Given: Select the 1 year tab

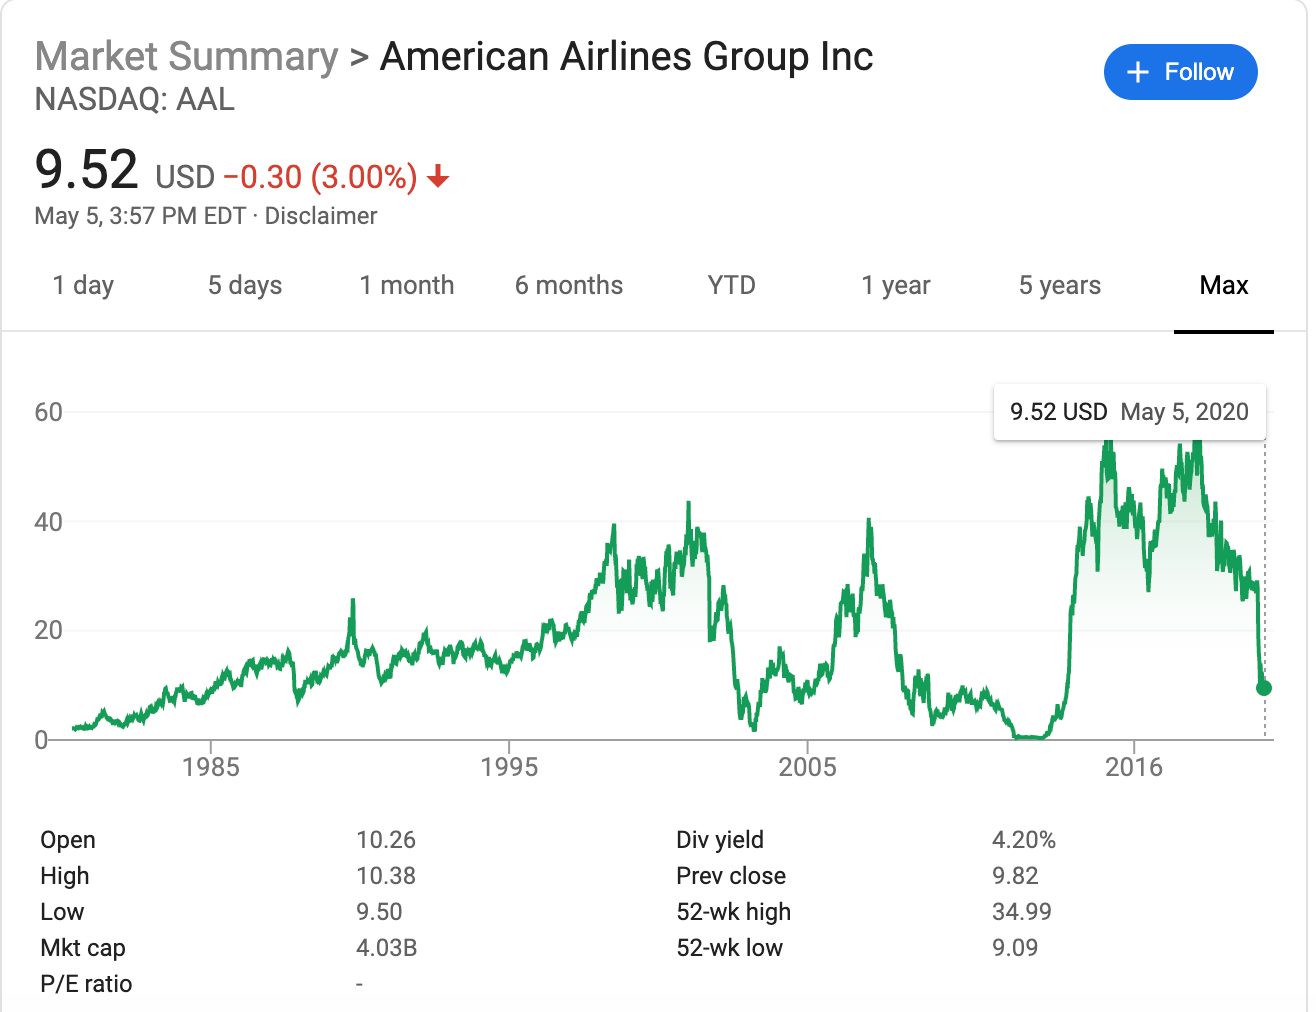Looking at the screenshot, I should (x=896, y=286).
